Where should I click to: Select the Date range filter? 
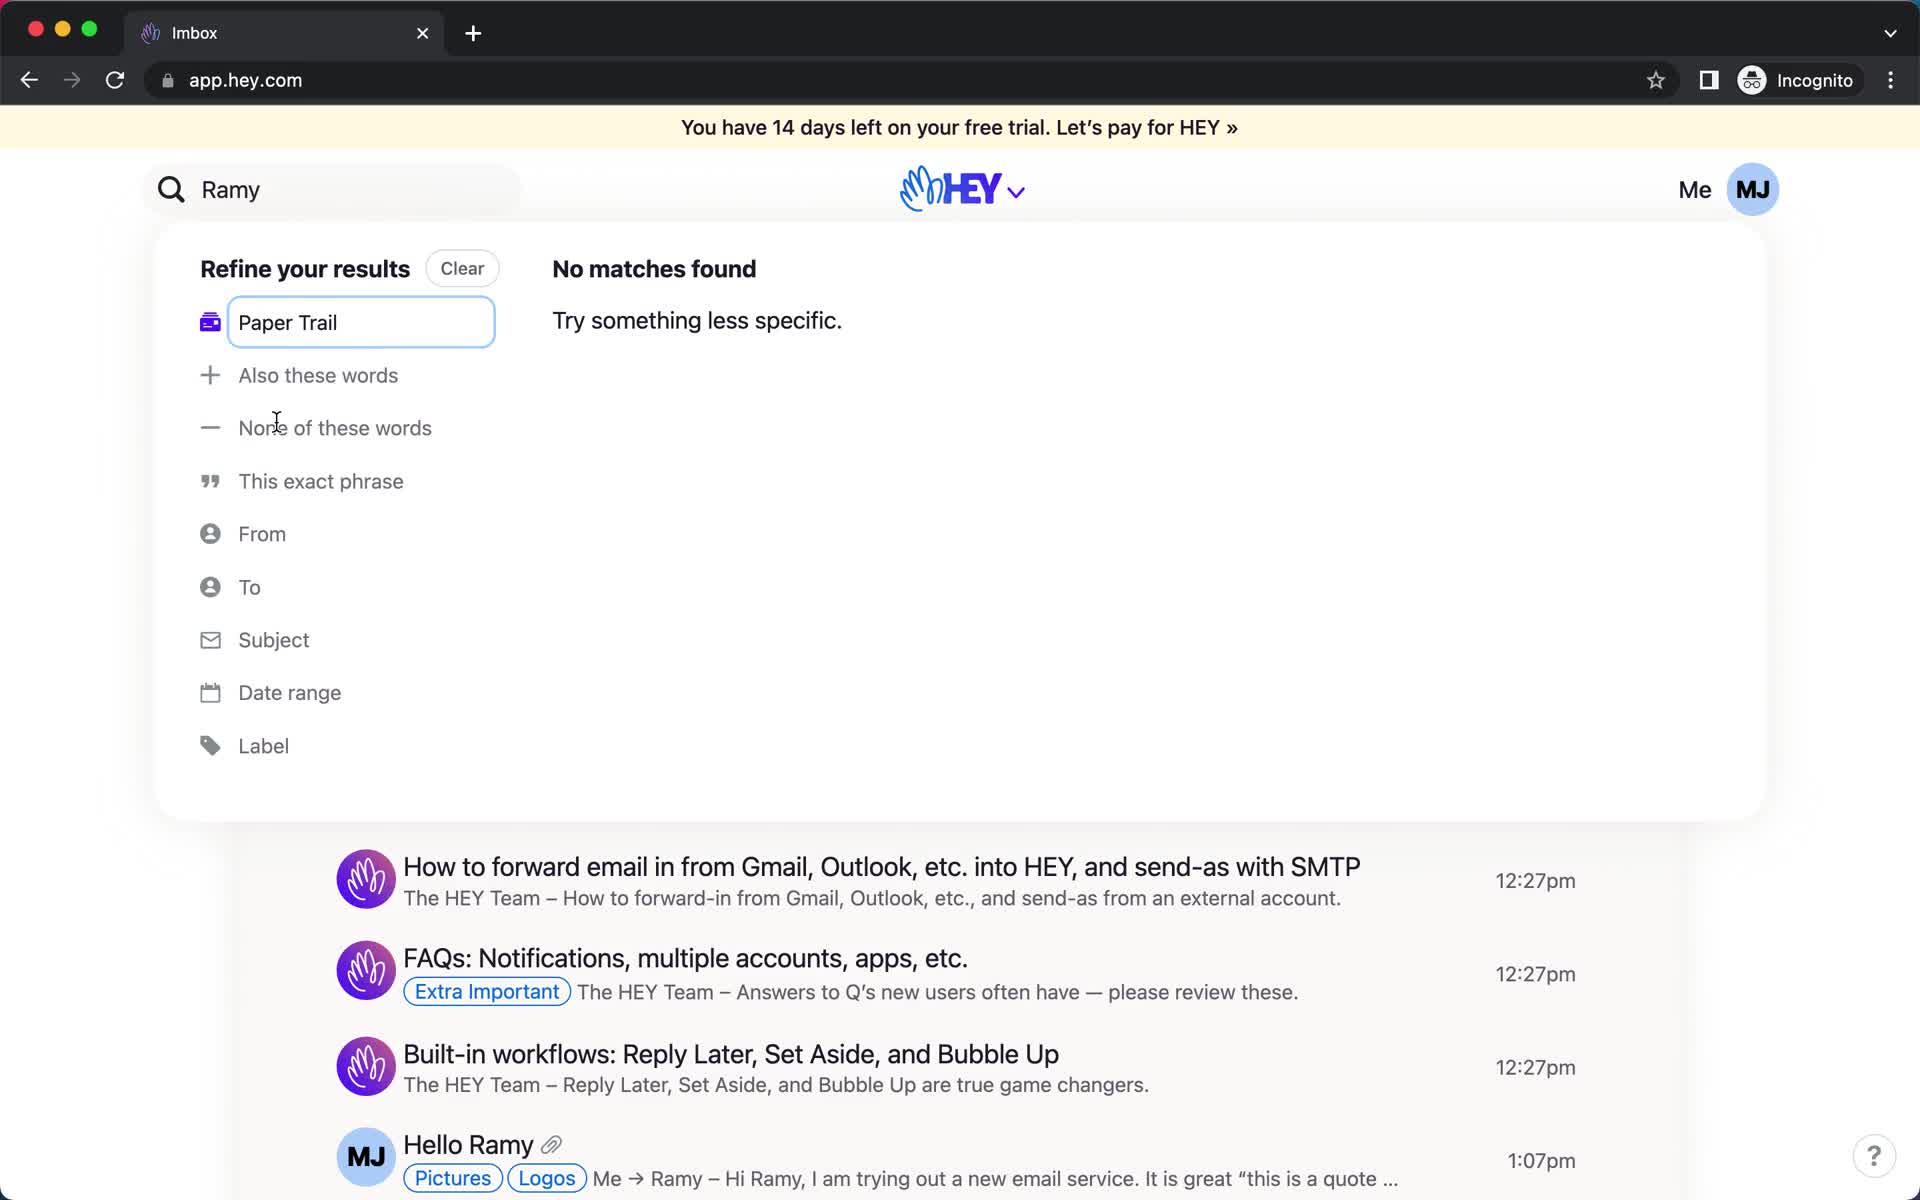pyautogui.click(x=290, y=693)
